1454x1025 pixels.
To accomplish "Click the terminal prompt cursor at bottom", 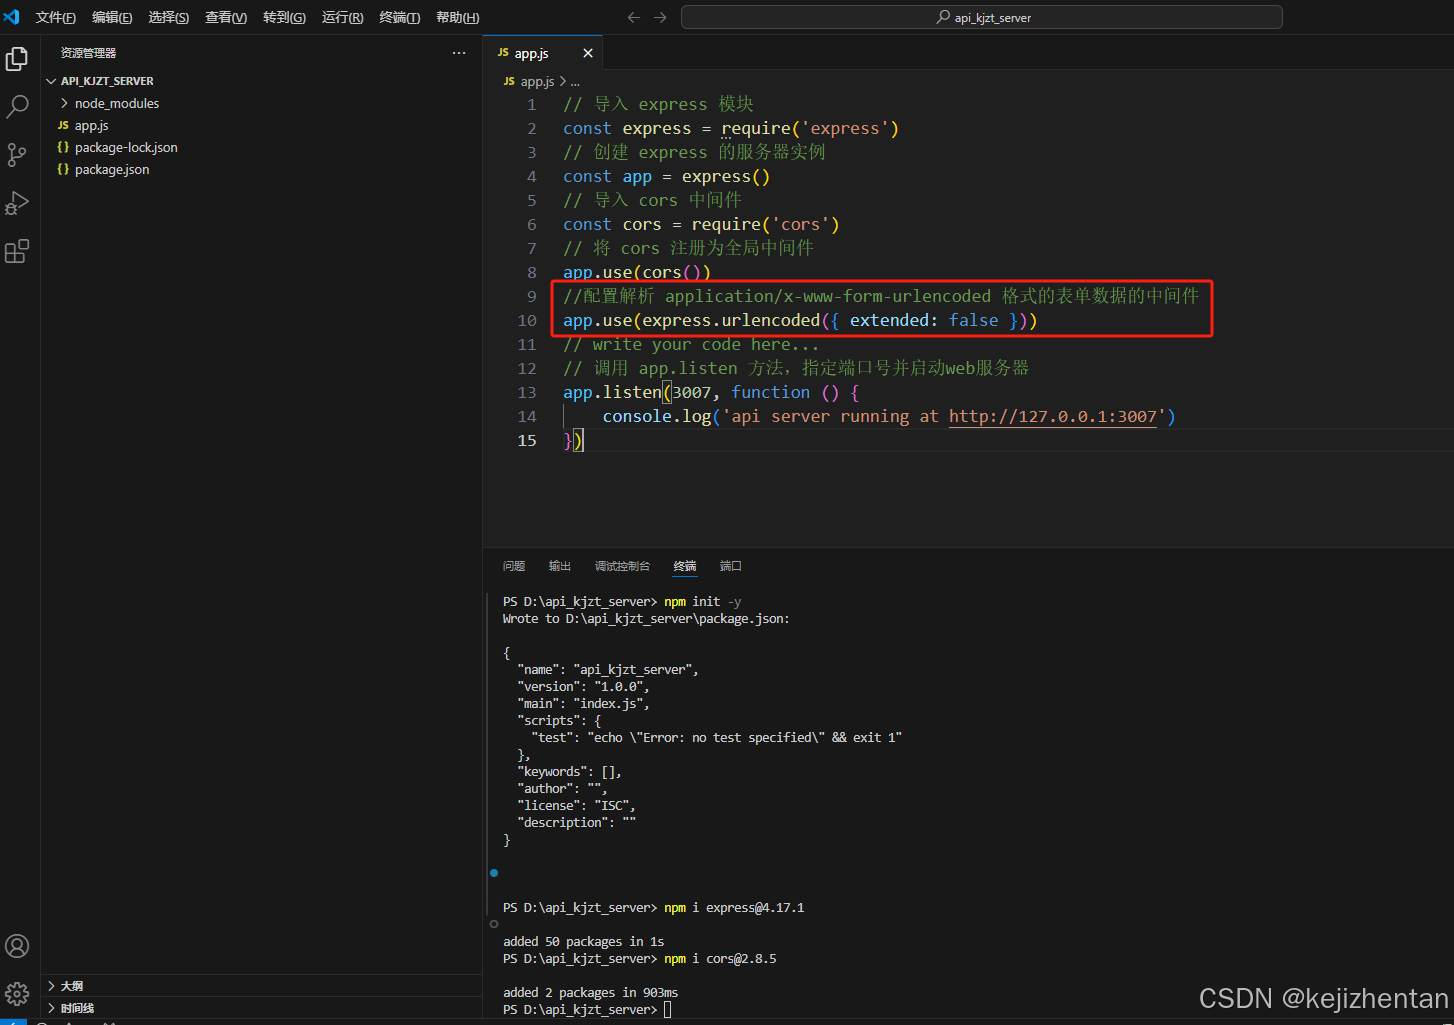I will [x=668, y=1010].
